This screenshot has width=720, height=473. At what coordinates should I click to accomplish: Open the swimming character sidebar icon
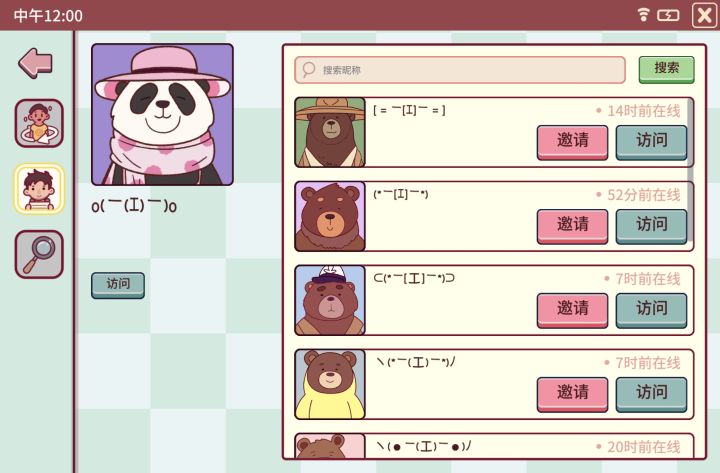[39, 123]
